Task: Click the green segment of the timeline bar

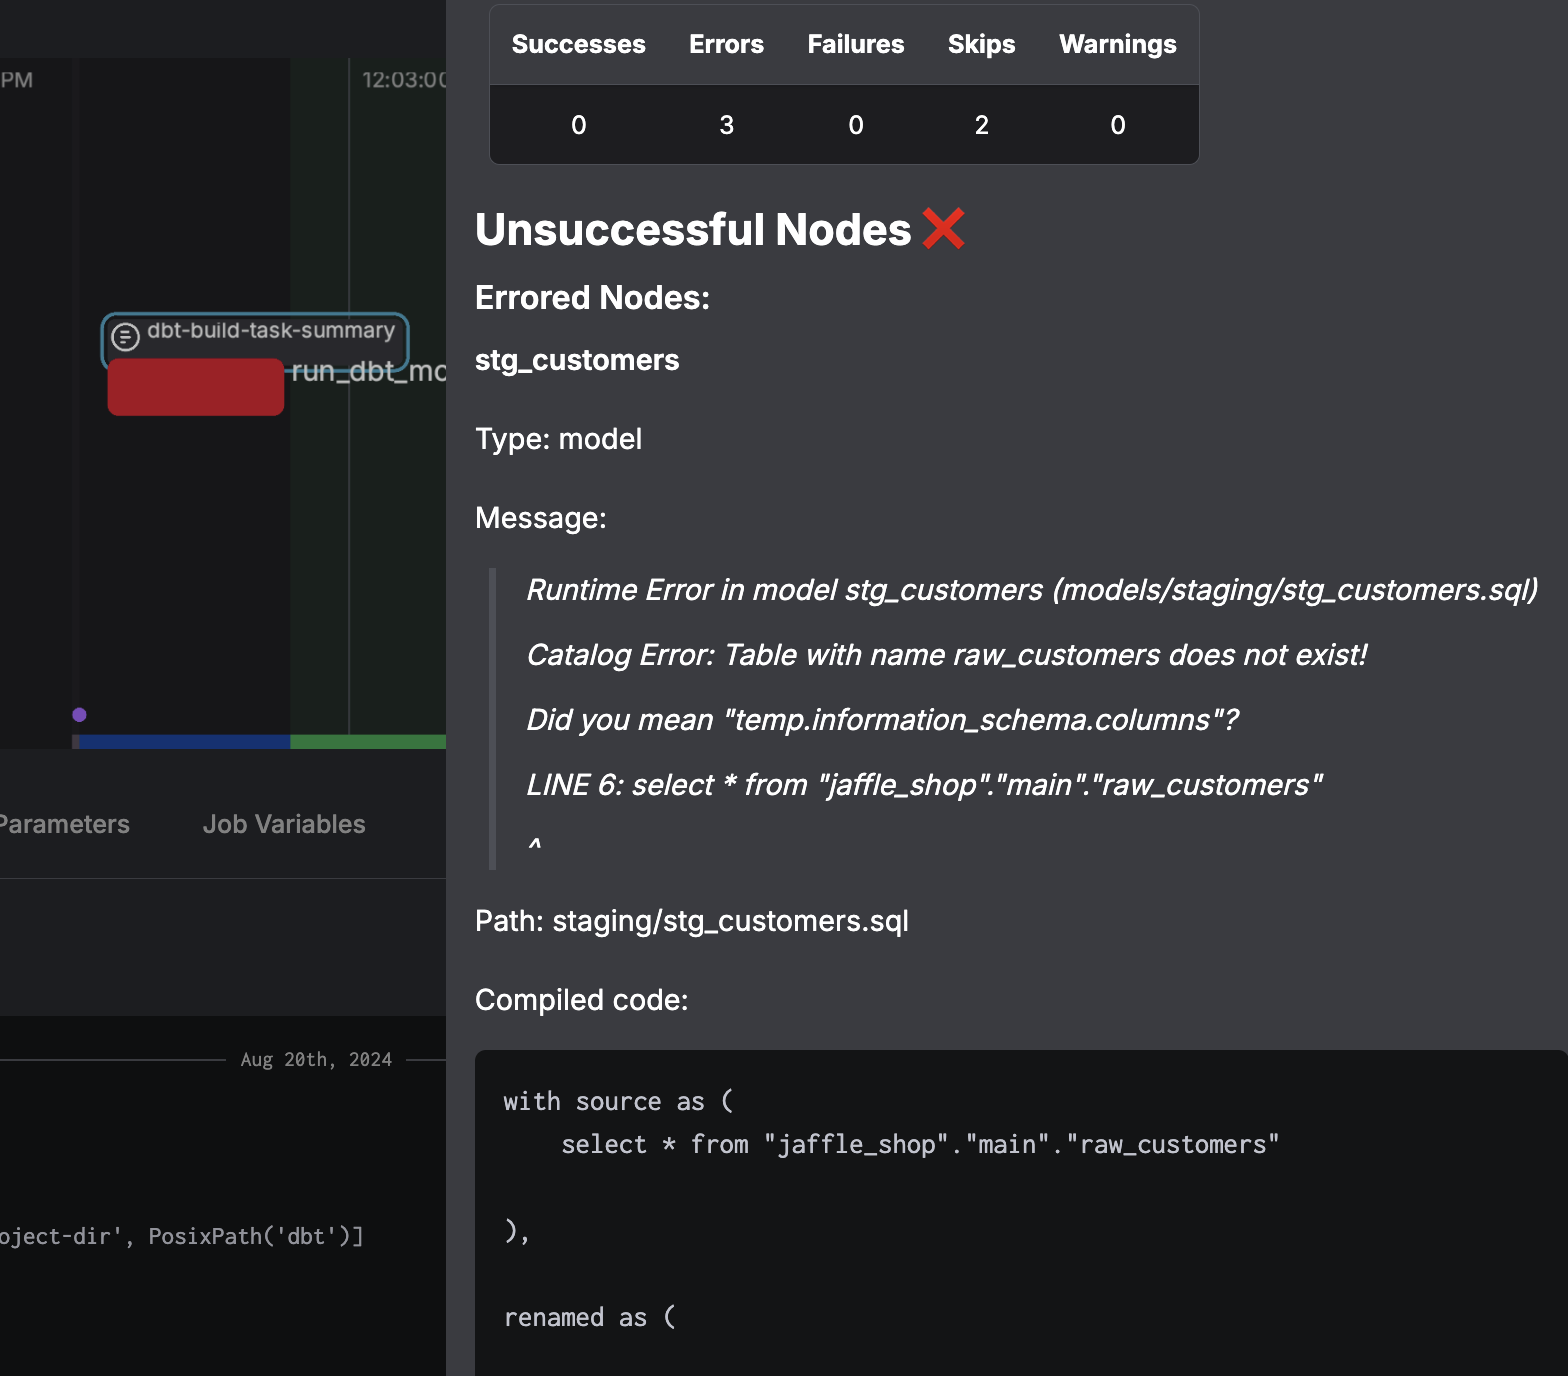Action: pyautogui.click(x=368, y=742)
